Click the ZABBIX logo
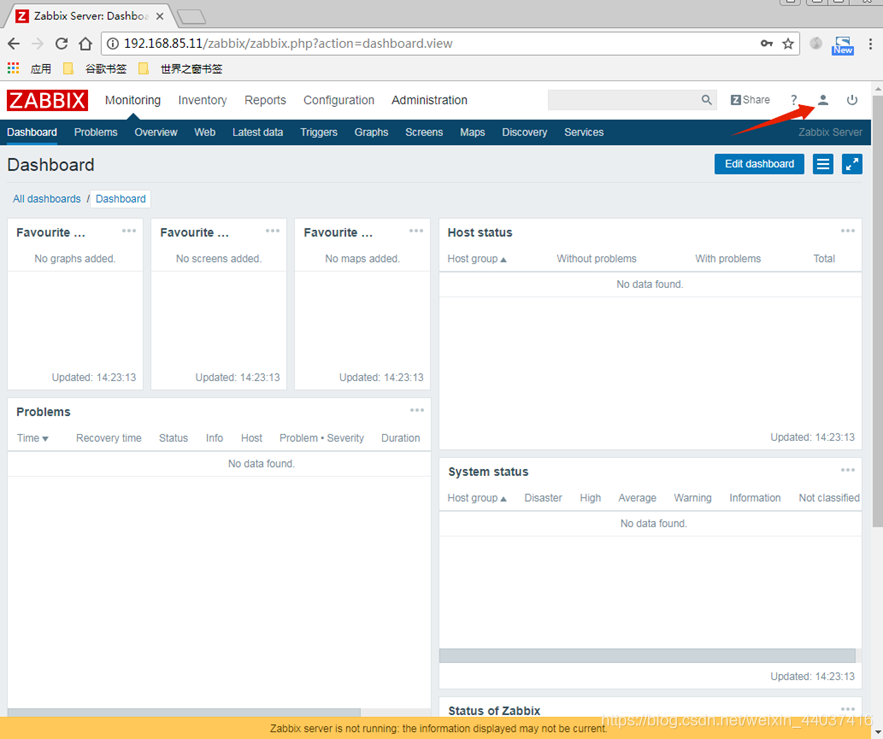 [x=47, y=100]
